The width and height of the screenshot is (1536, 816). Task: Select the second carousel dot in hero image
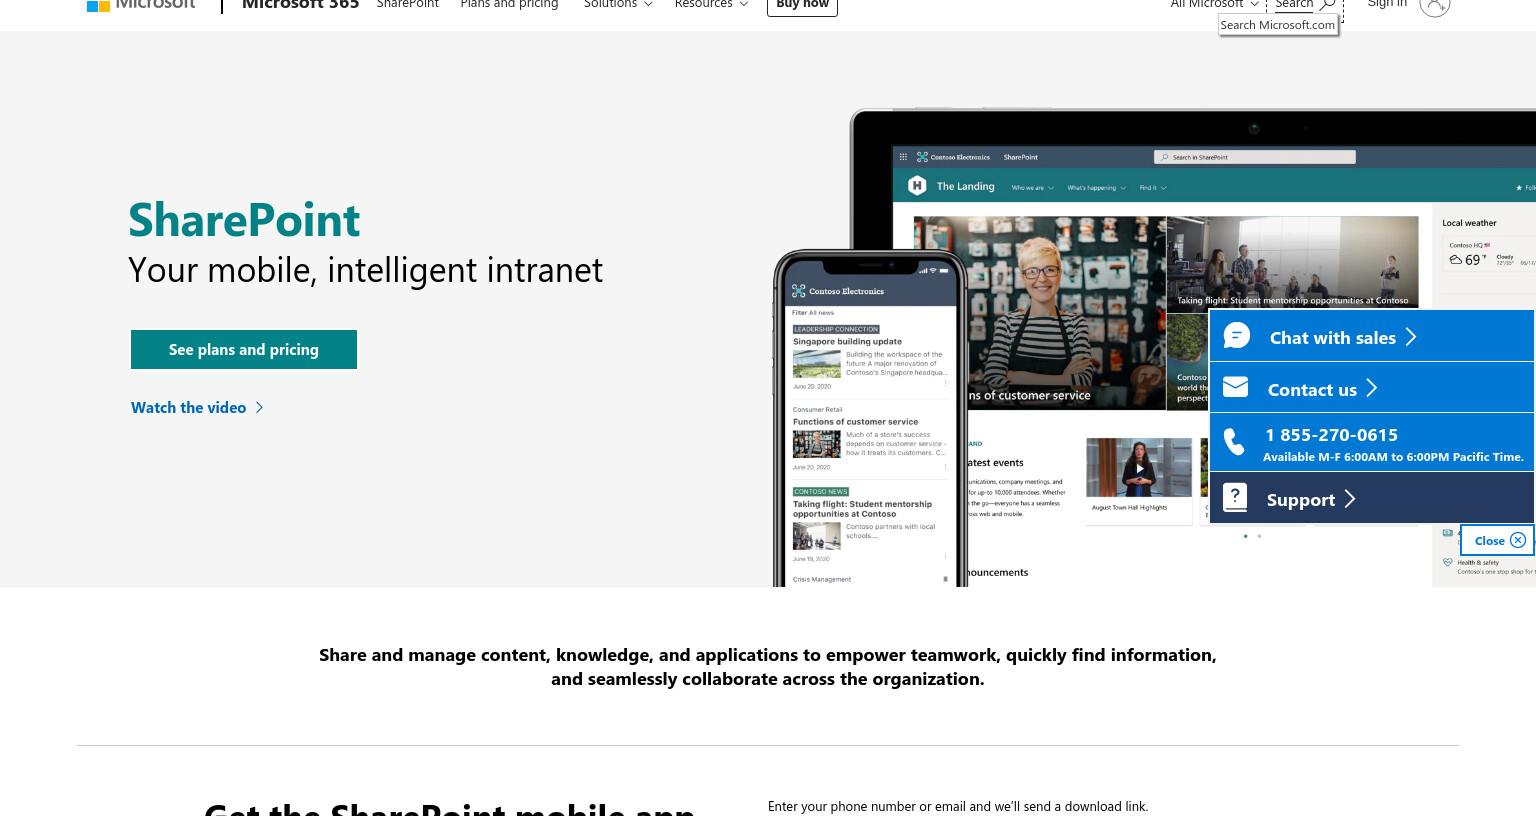tap(1259, 536)
